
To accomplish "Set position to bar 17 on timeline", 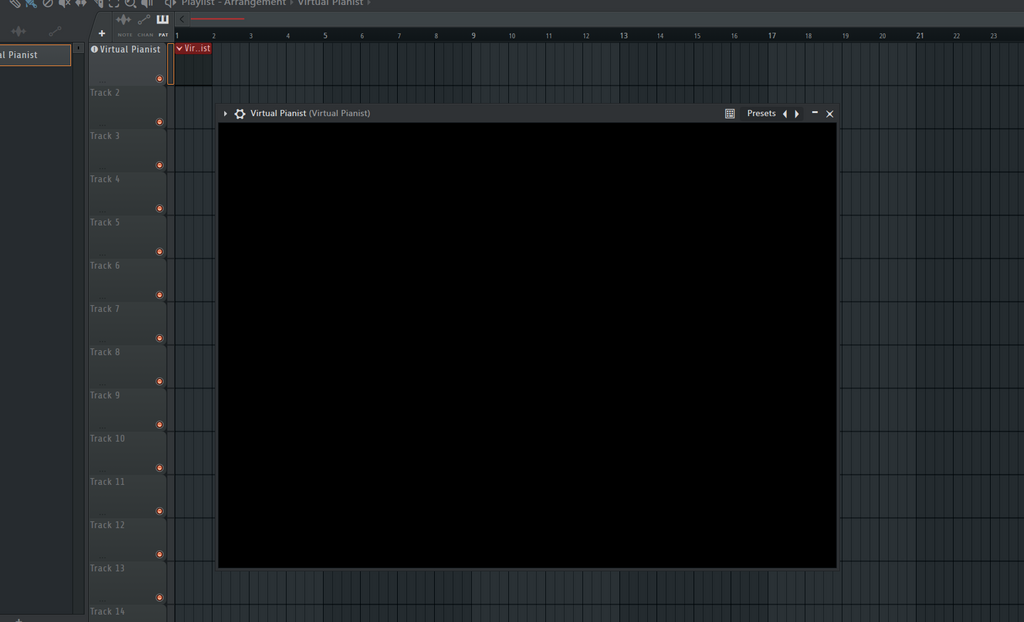I will [772, 36].
